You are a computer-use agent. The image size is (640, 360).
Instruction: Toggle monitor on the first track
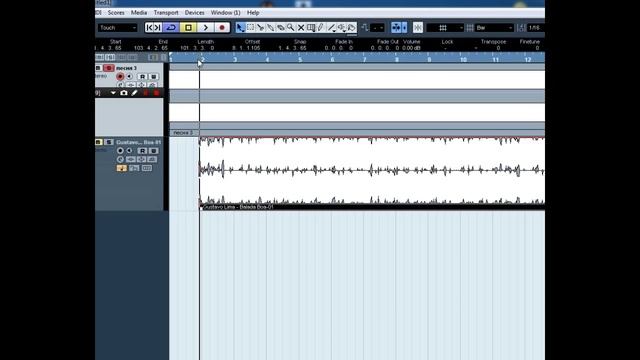click(x=129, y=76)
